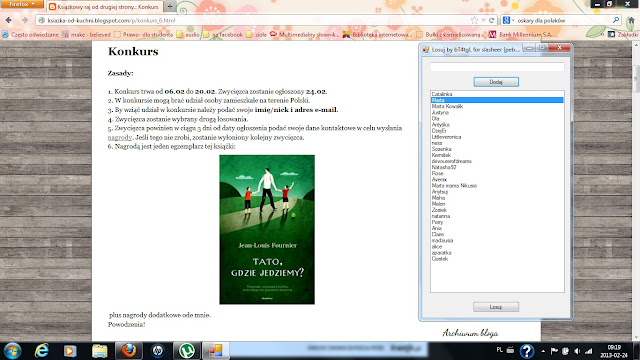Viewport: 640px width, 360px height.
Task: Select 'Ciastek' in the list
Action: (440, 259)
